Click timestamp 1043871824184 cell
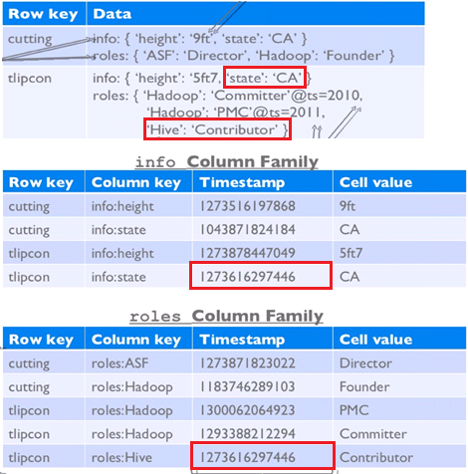Screen dimensions: 468x474 click(x=248, y=230)
